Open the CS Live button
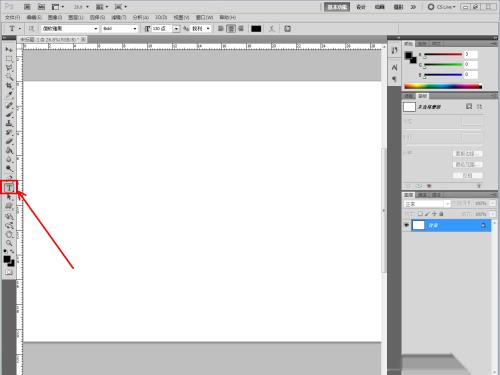Screen dimensions: 500x375 pyautogui.click(x=442, y=7)
